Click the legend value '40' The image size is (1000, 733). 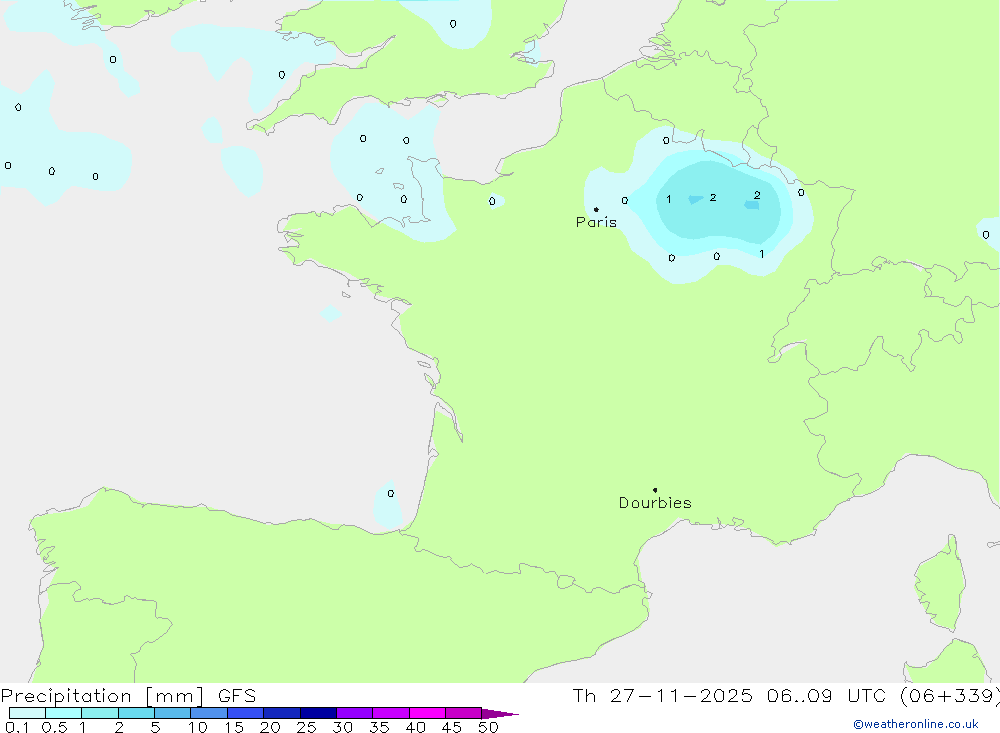[x=415, y=727]
